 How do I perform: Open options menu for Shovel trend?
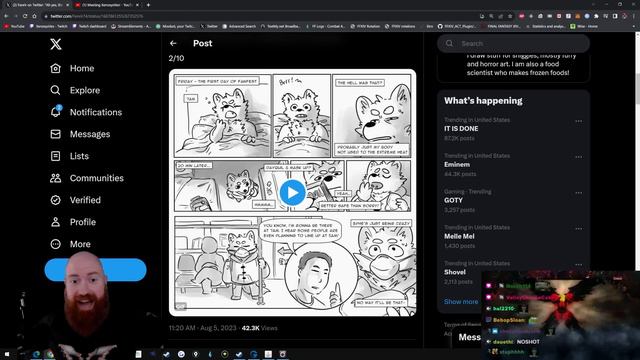click(x=578, y=265)
